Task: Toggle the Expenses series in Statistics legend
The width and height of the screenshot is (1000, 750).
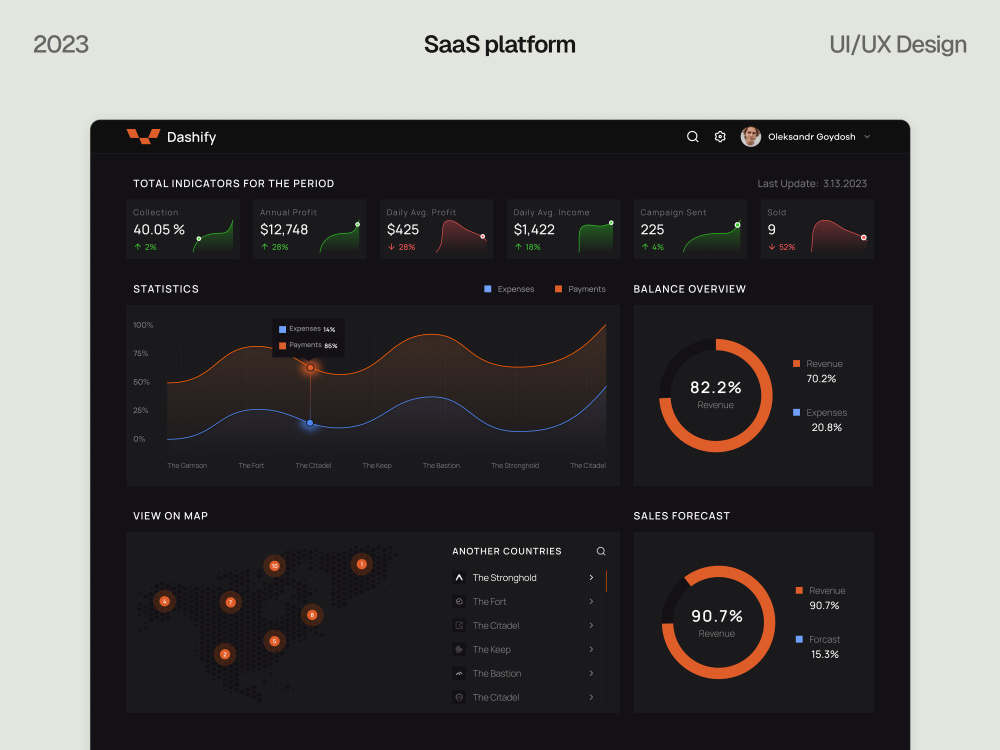Action: pyautogui.click(x=509, y=289)
